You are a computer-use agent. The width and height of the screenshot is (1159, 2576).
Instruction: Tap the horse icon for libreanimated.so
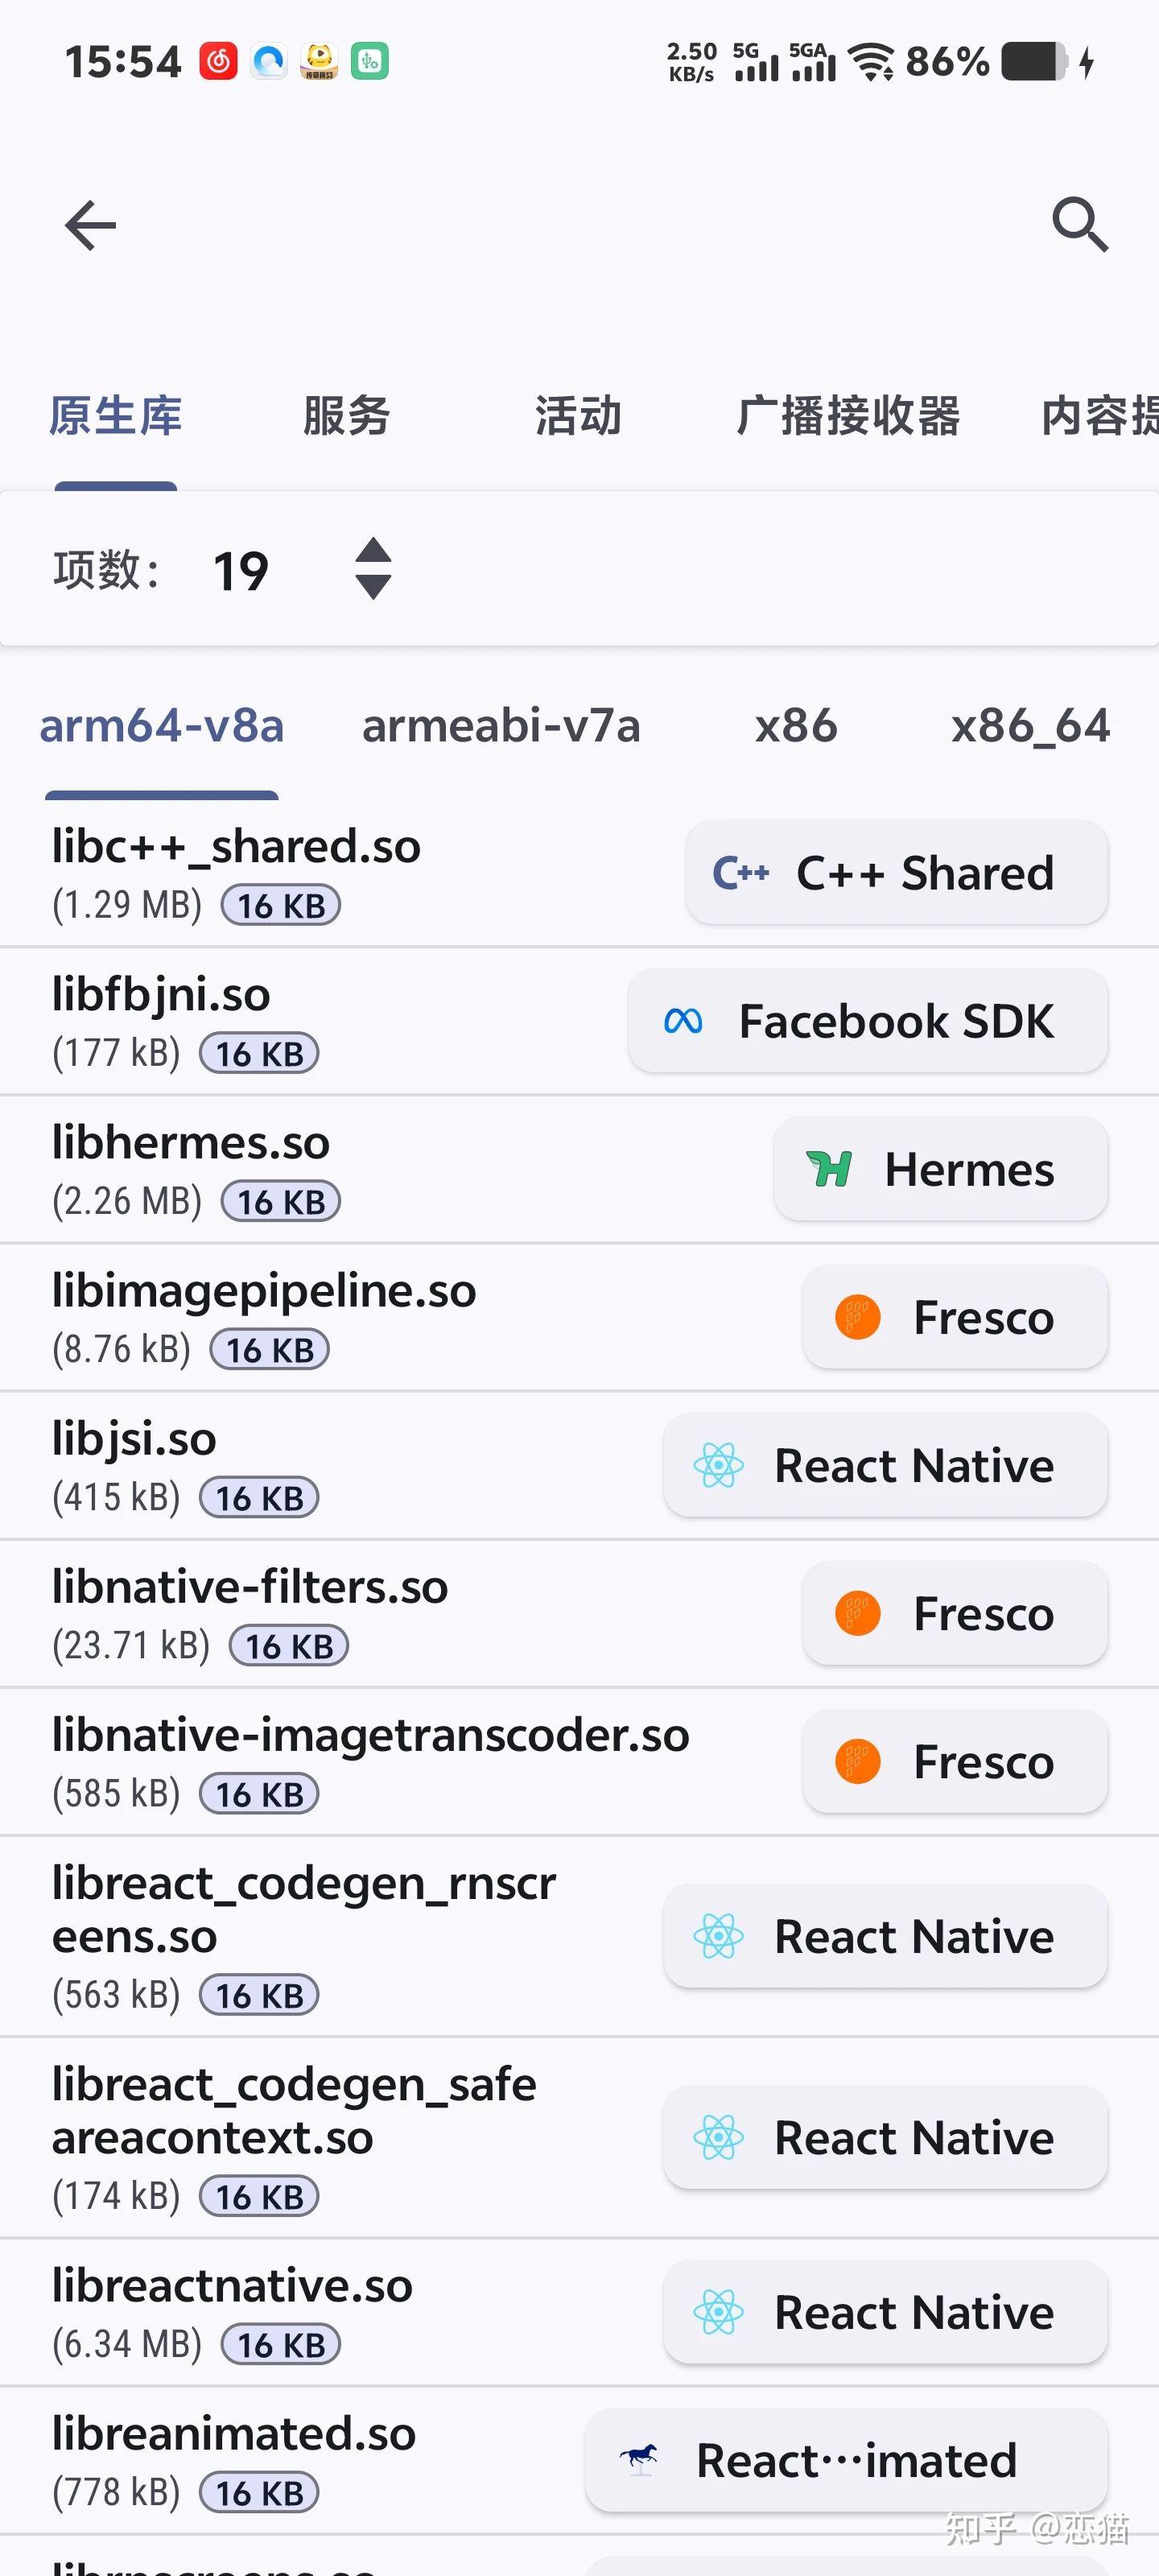pos(640,2459)
